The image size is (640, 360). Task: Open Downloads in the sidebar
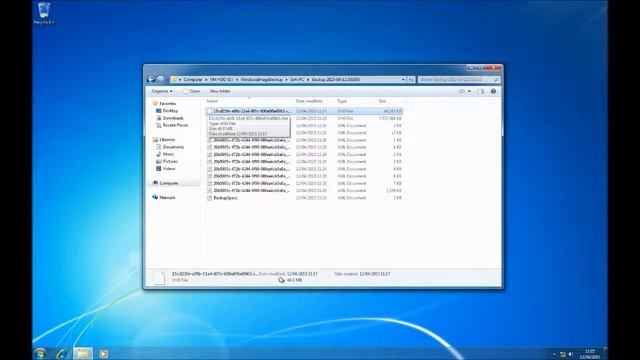[170, 118]
